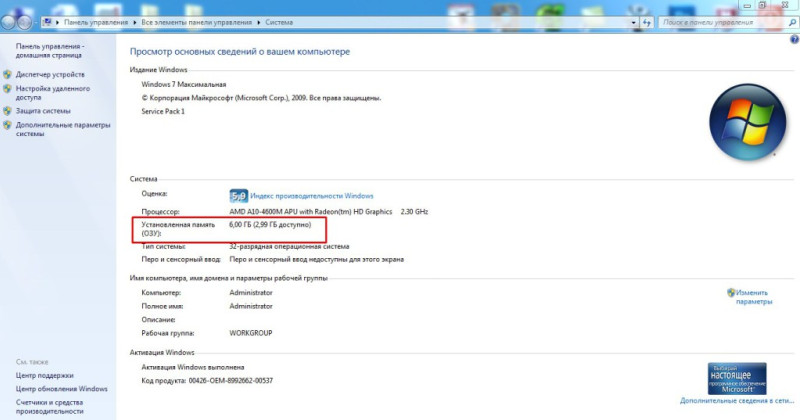Maximize the System window
800x420 pixels.
click(762, 5)
